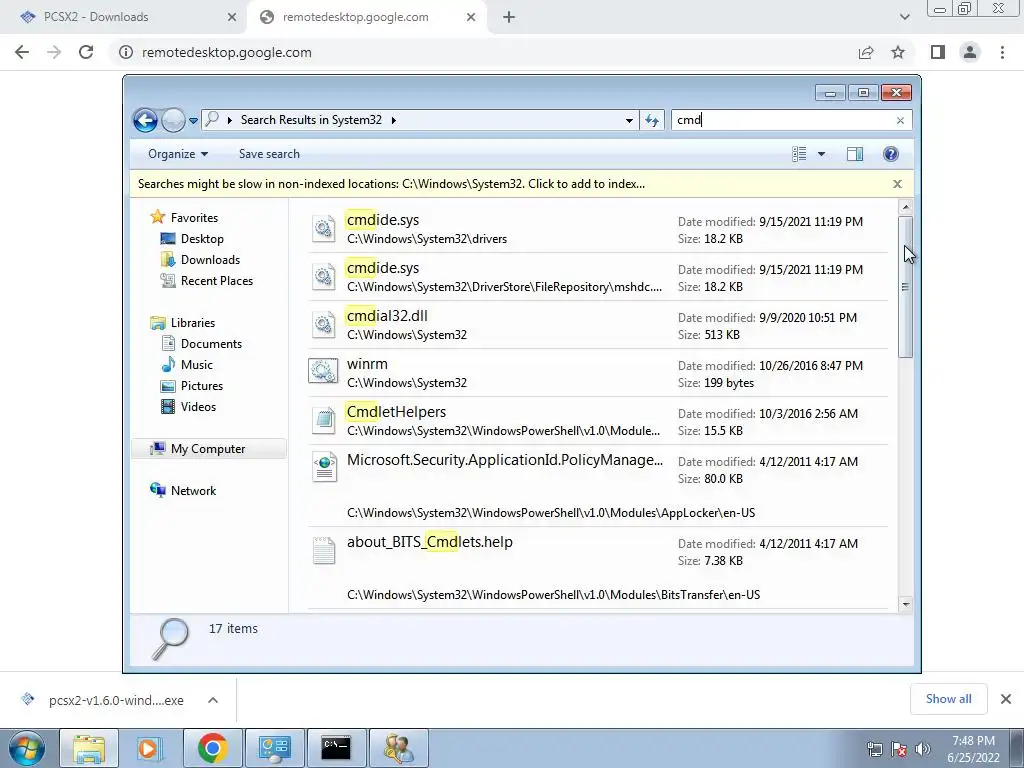Screen dimensions: 1024x768
Task: Click the share page icon in Chrome
Action: (866, 52)
